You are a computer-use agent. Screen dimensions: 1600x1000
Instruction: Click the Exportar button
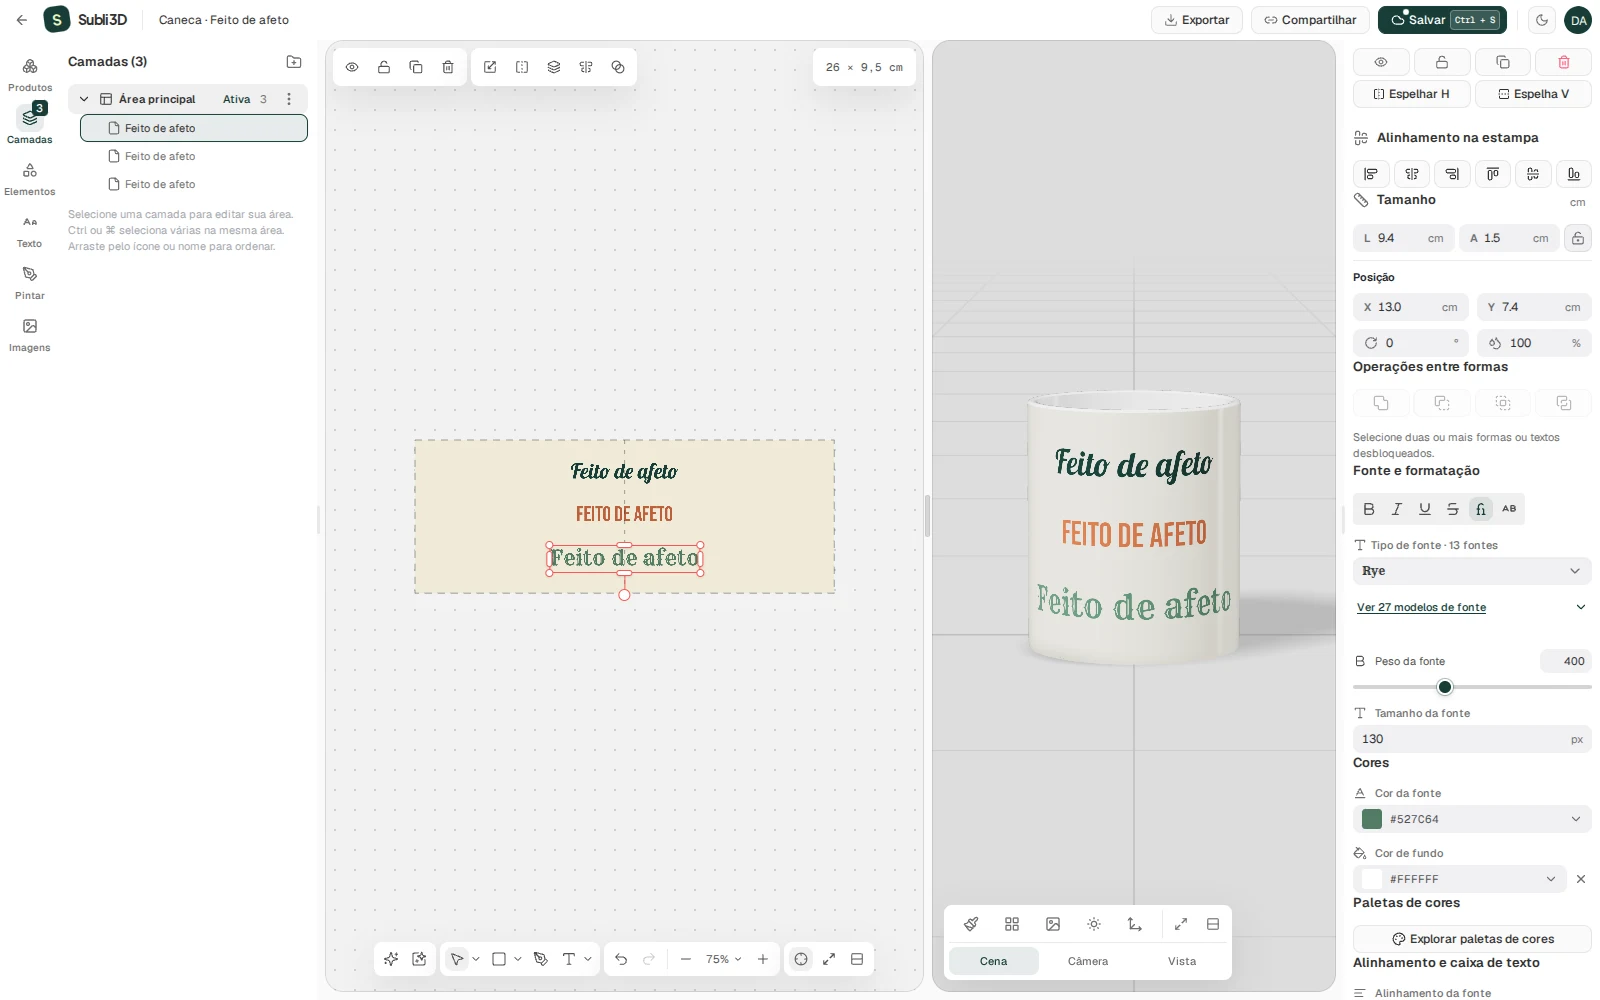pyautogui.click(x=1197, y=20)
